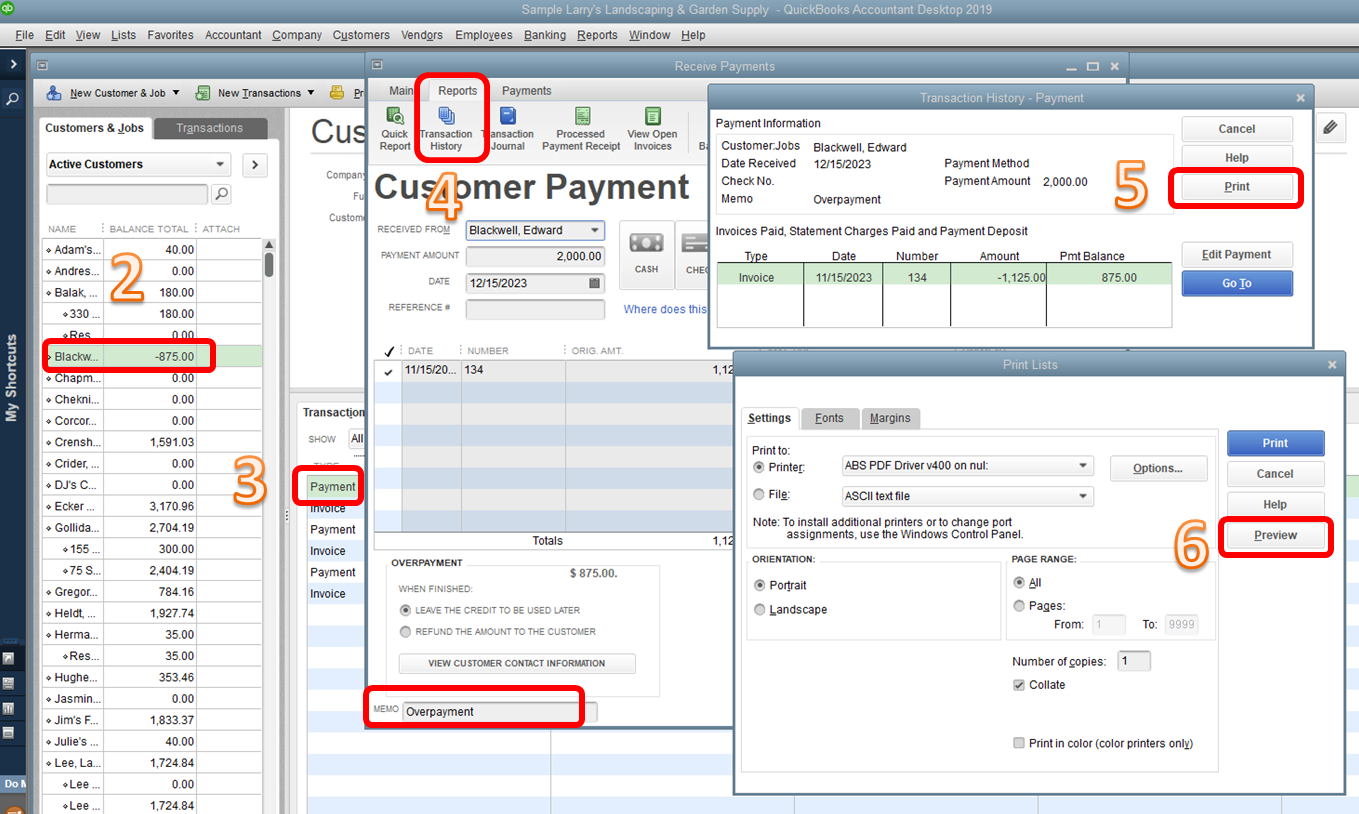Click the Date calendar picker
1359x814 pixels.
[595, 282]
